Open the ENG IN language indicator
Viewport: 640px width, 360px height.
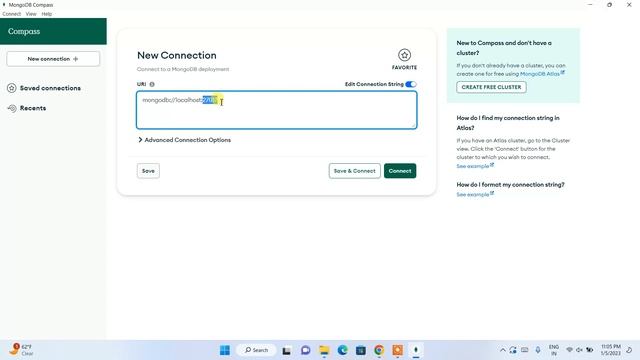pyautogui.click(x=554, y=350)
